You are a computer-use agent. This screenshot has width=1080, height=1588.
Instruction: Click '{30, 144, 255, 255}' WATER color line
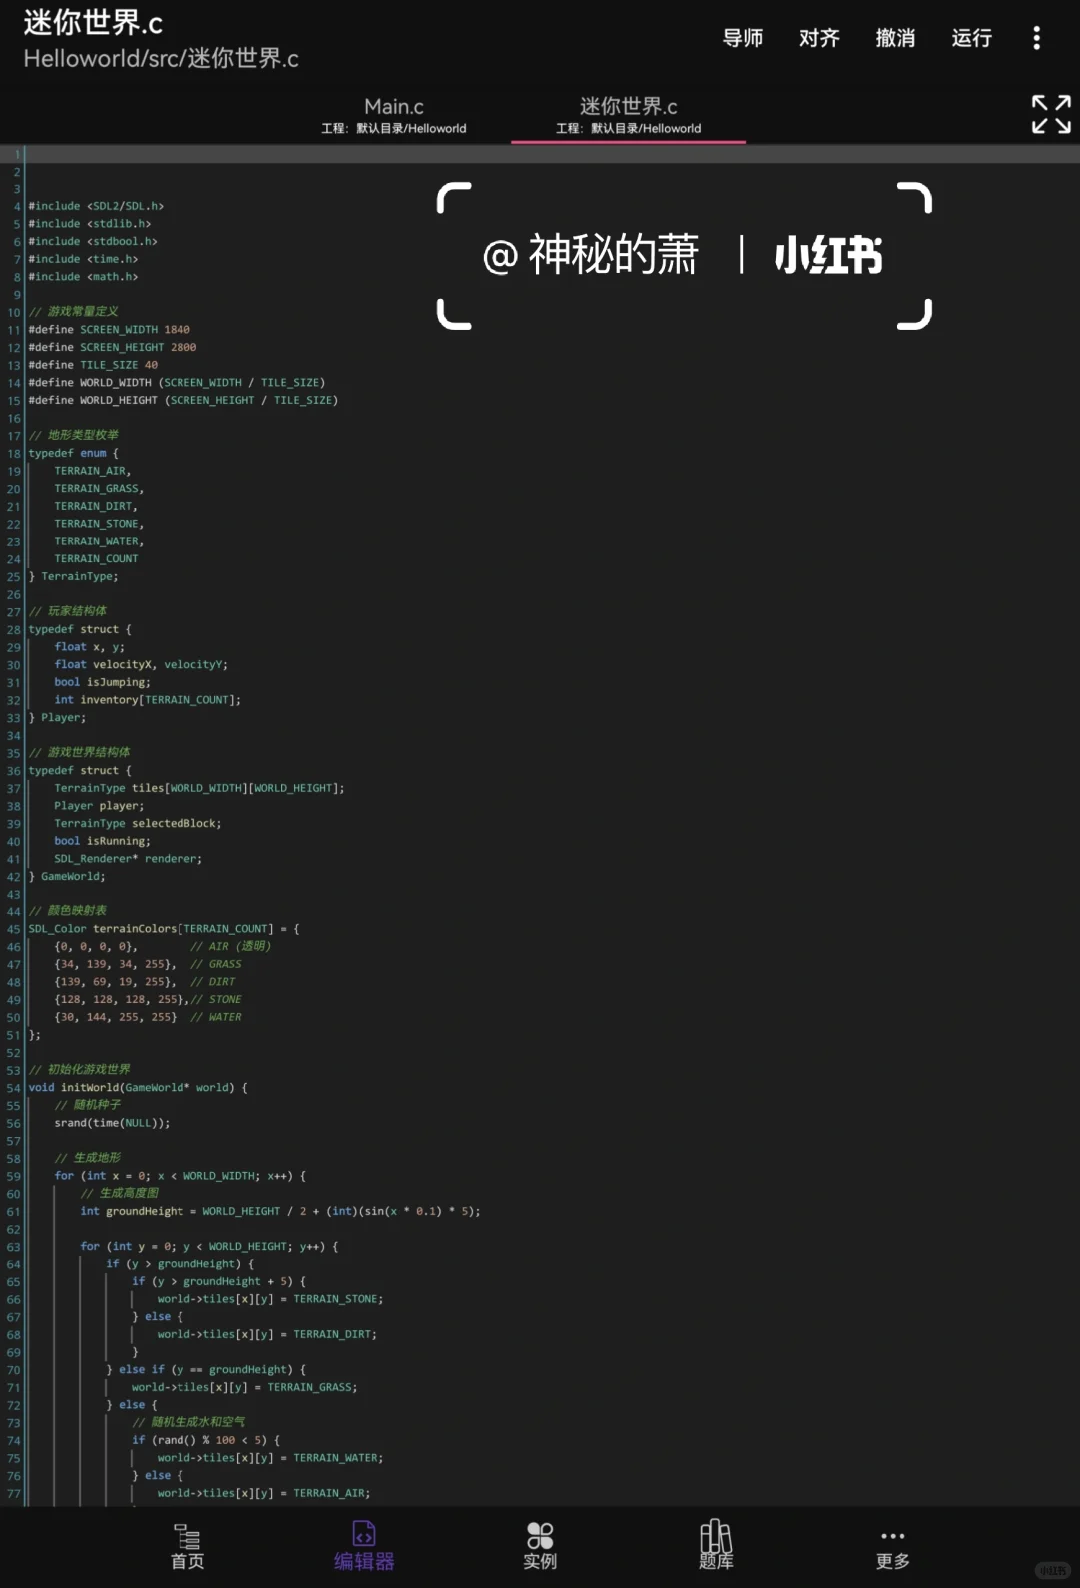[x=148, y=1018]
